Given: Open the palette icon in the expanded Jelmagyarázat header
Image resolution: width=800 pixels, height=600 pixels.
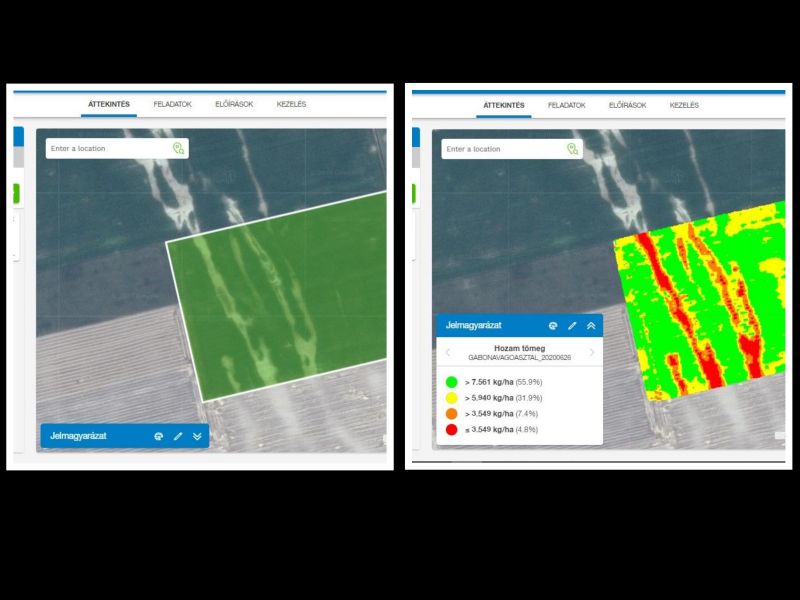Looking at the screenshot, I should coord(553,326).
